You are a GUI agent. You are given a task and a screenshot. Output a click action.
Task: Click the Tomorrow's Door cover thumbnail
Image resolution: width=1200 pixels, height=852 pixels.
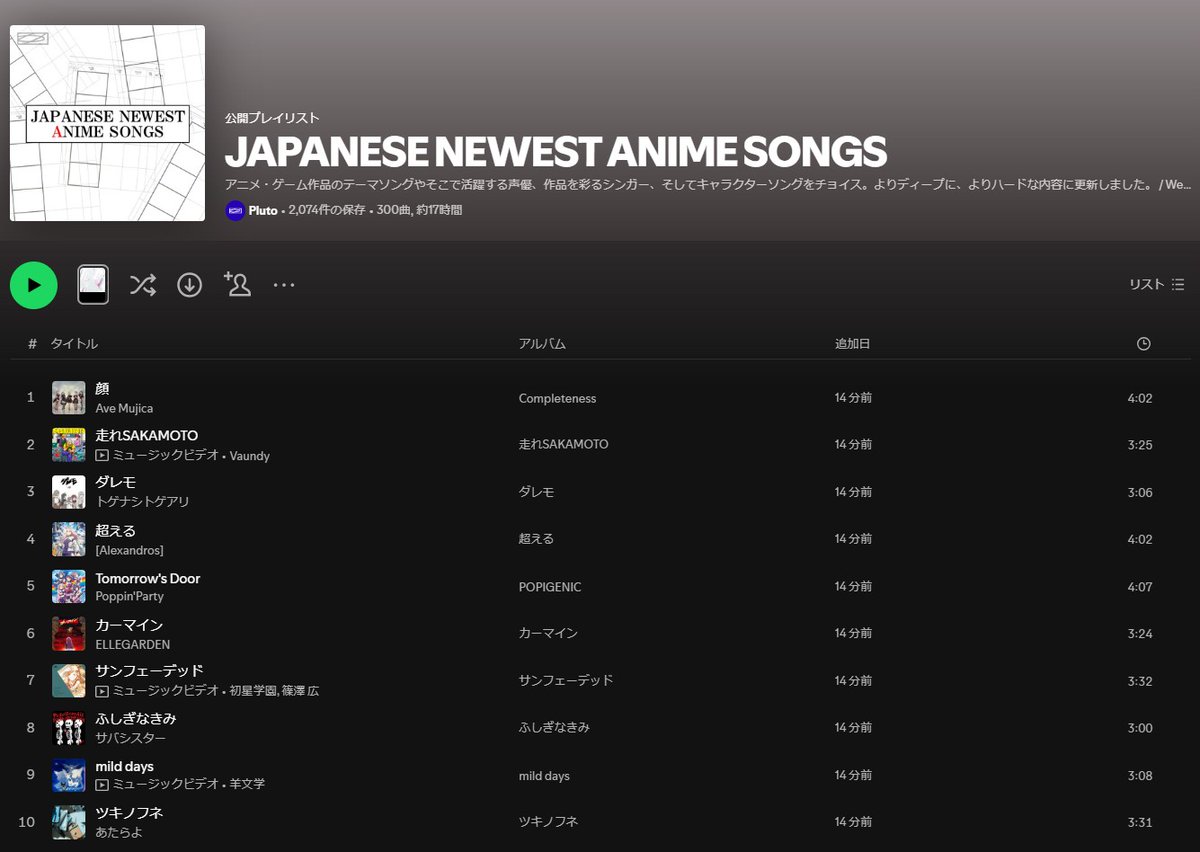pos(69,587)
